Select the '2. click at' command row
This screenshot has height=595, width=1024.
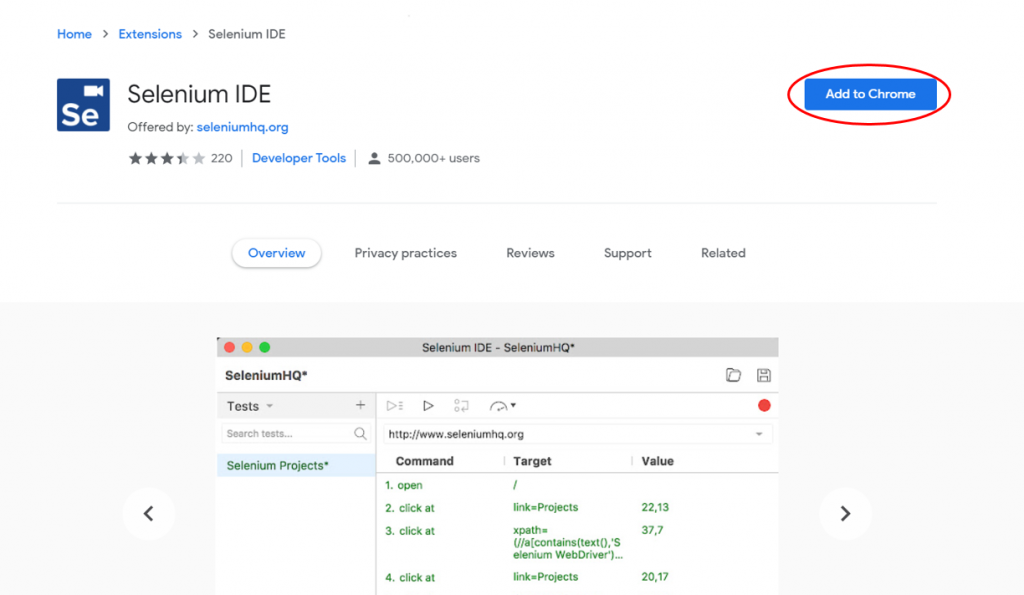[x=577, y=507]
